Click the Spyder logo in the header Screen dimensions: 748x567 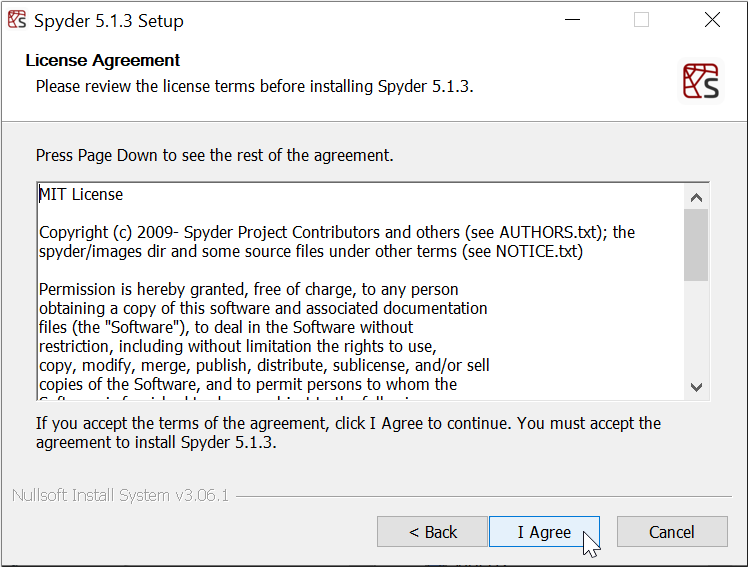coord(701,82)
